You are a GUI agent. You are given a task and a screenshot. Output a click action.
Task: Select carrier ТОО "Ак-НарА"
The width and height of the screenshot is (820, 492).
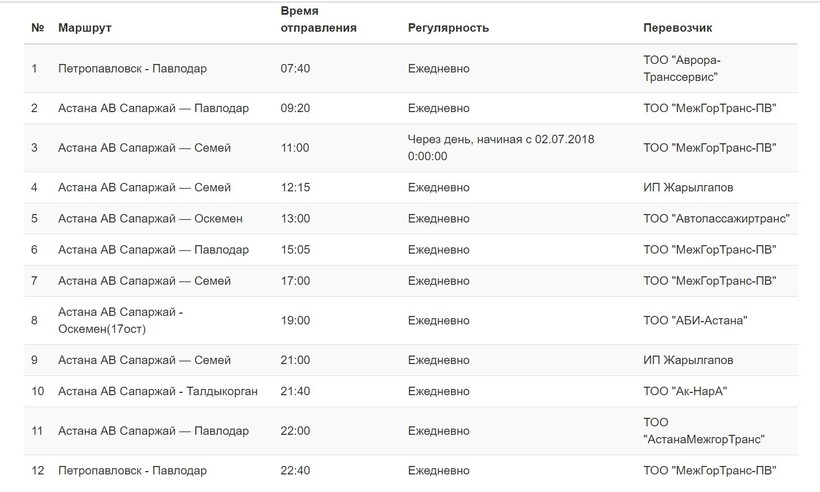tap(685, 391)
